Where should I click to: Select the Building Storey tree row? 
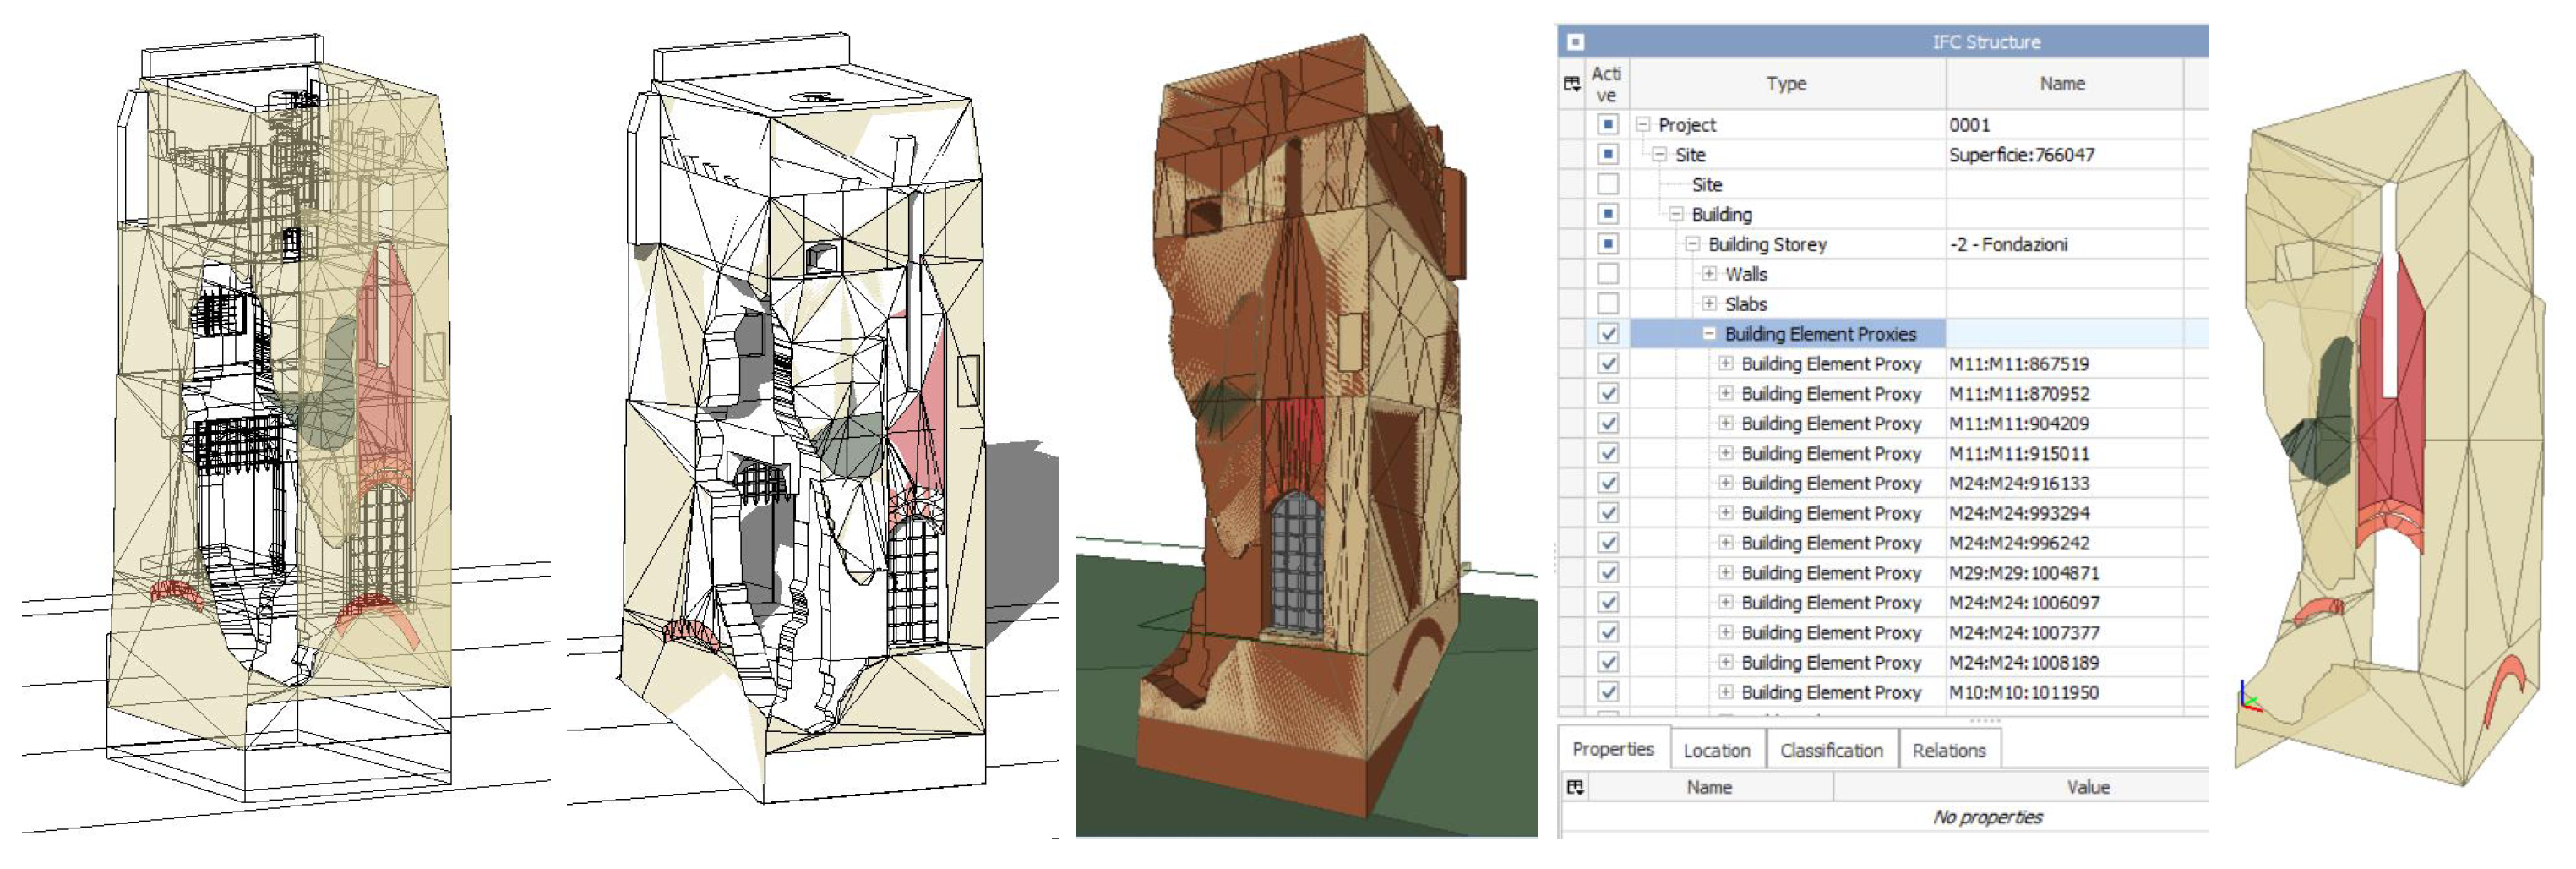tap(1766, 244)
